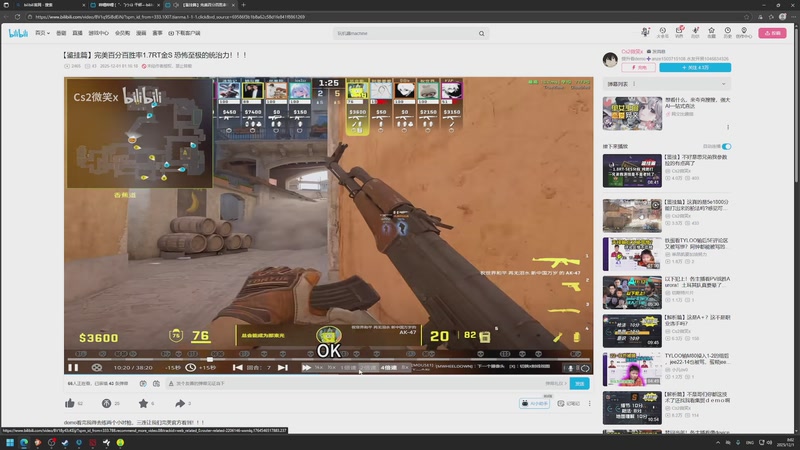This screenshot has width=800, height=450.
Task: Open the 动态 feed icon
Action: point(695,33)
